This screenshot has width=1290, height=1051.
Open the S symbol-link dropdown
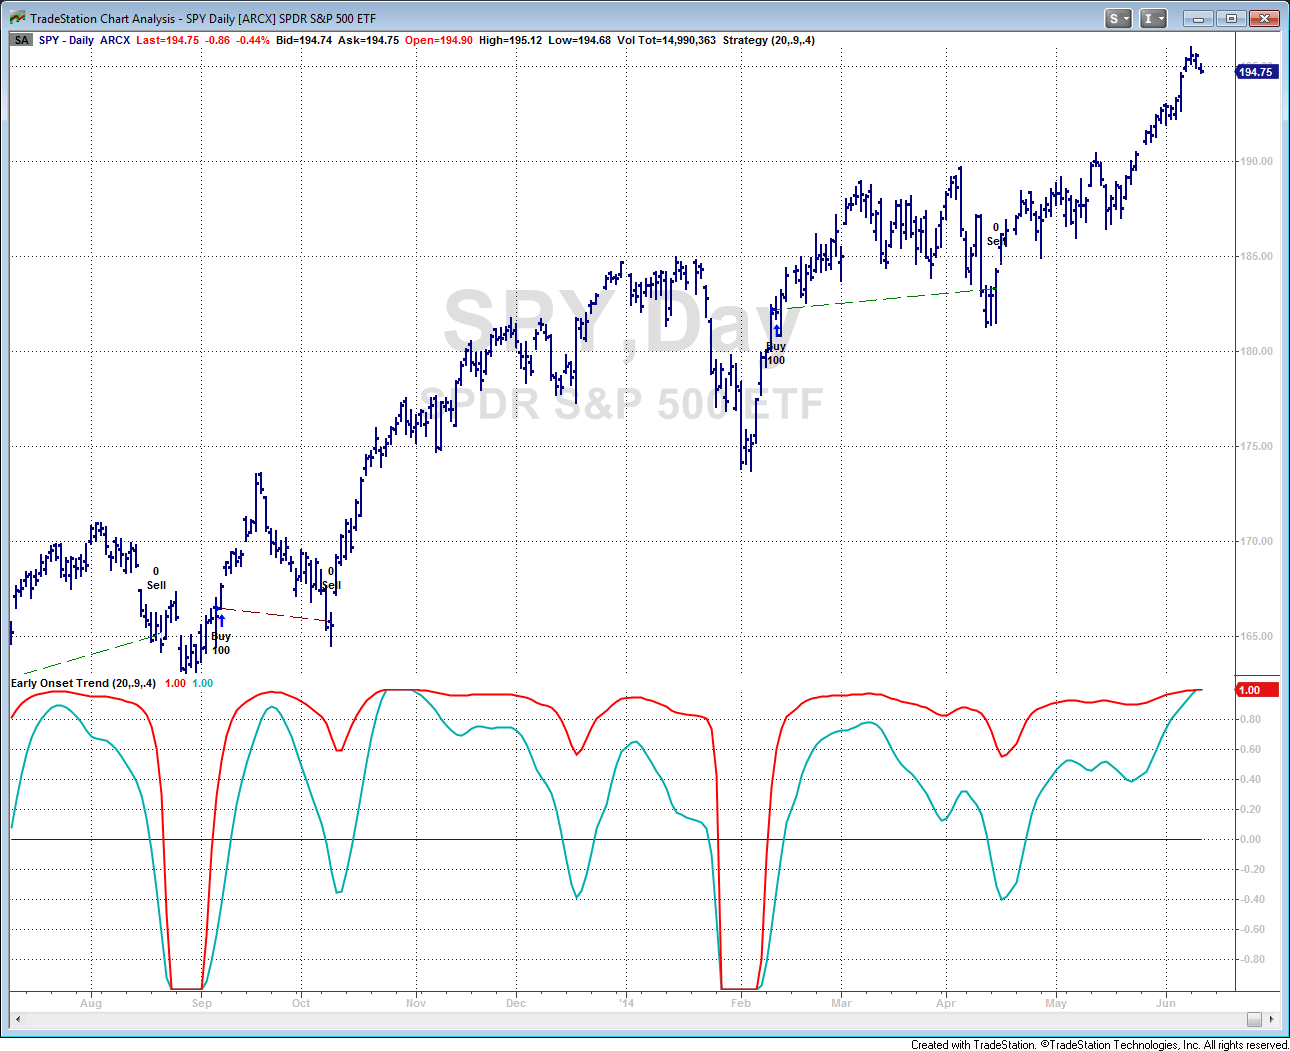(1118, 18)
